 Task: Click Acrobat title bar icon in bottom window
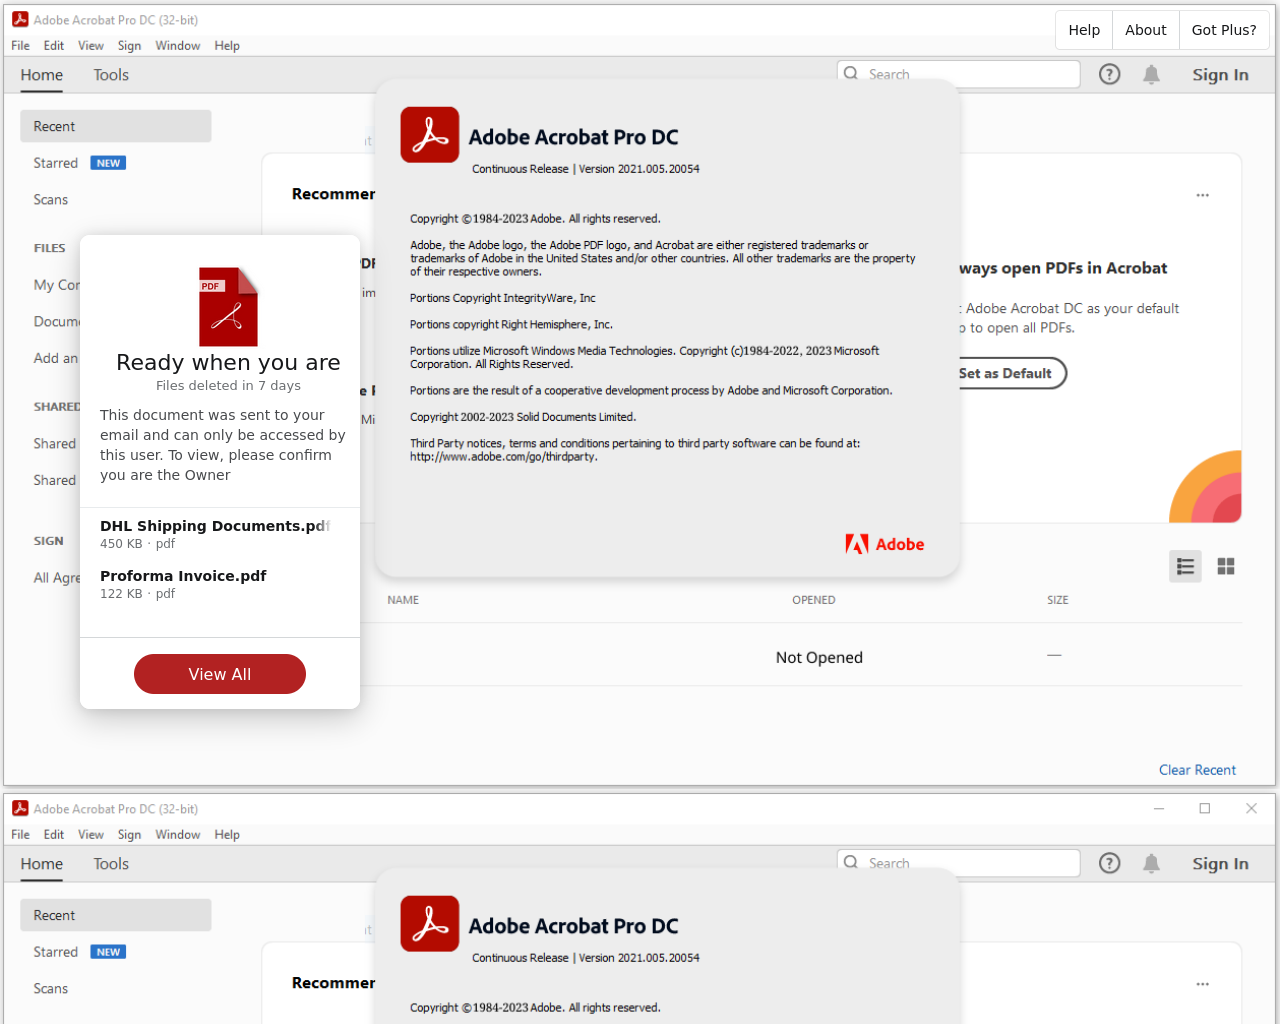tap(20, 808)
